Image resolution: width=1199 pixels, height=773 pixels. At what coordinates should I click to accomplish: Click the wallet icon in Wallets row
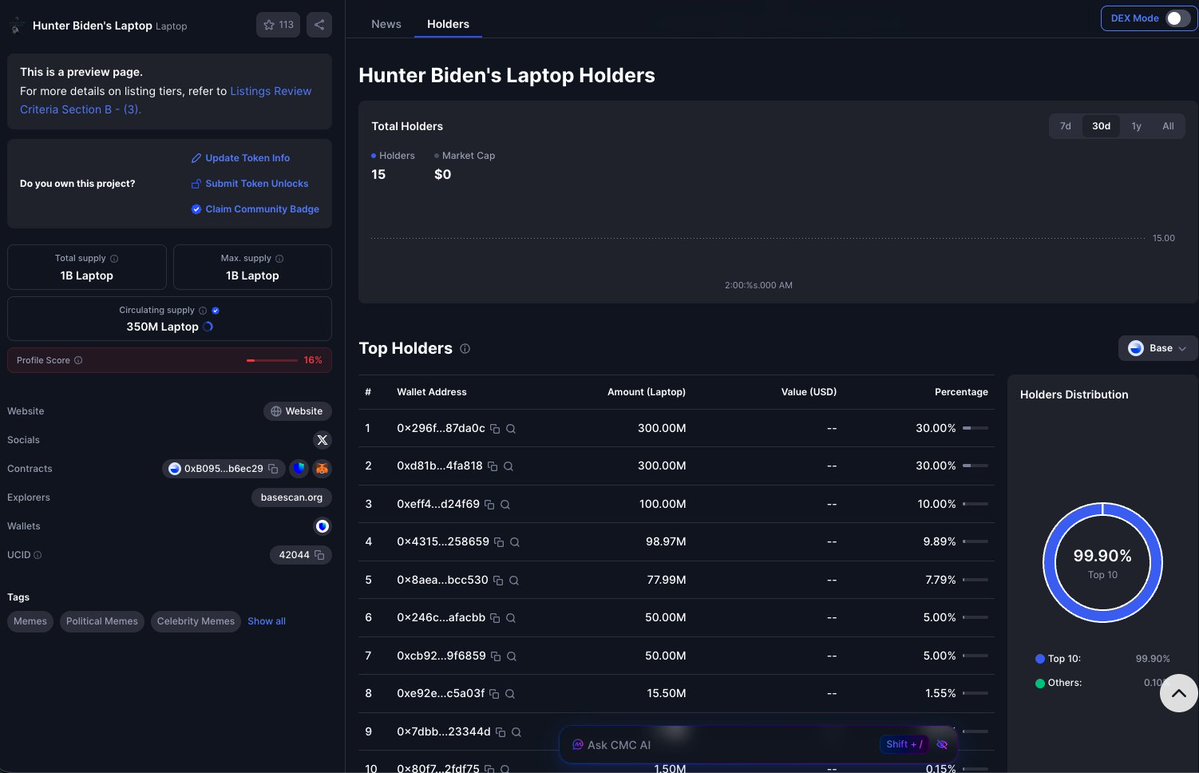322,526
